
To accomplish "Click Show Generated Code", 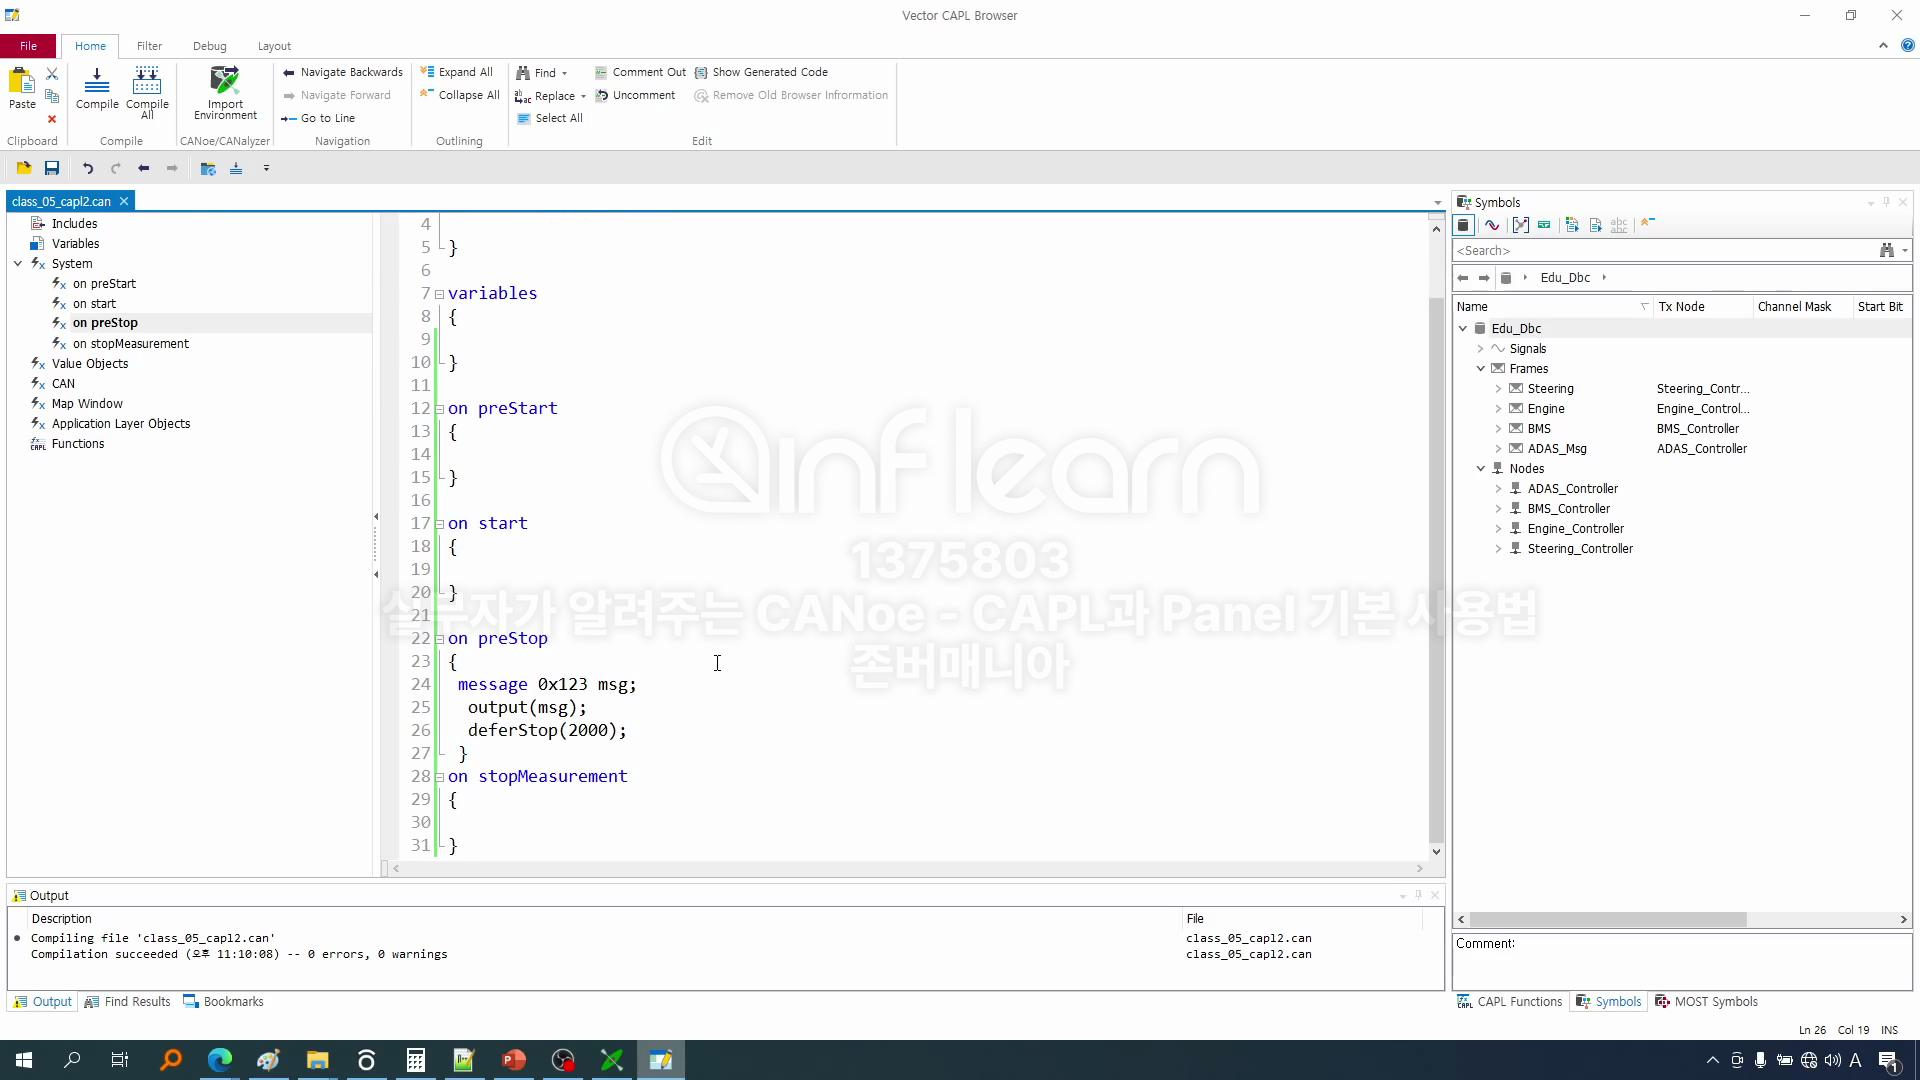I will (769, 72).
